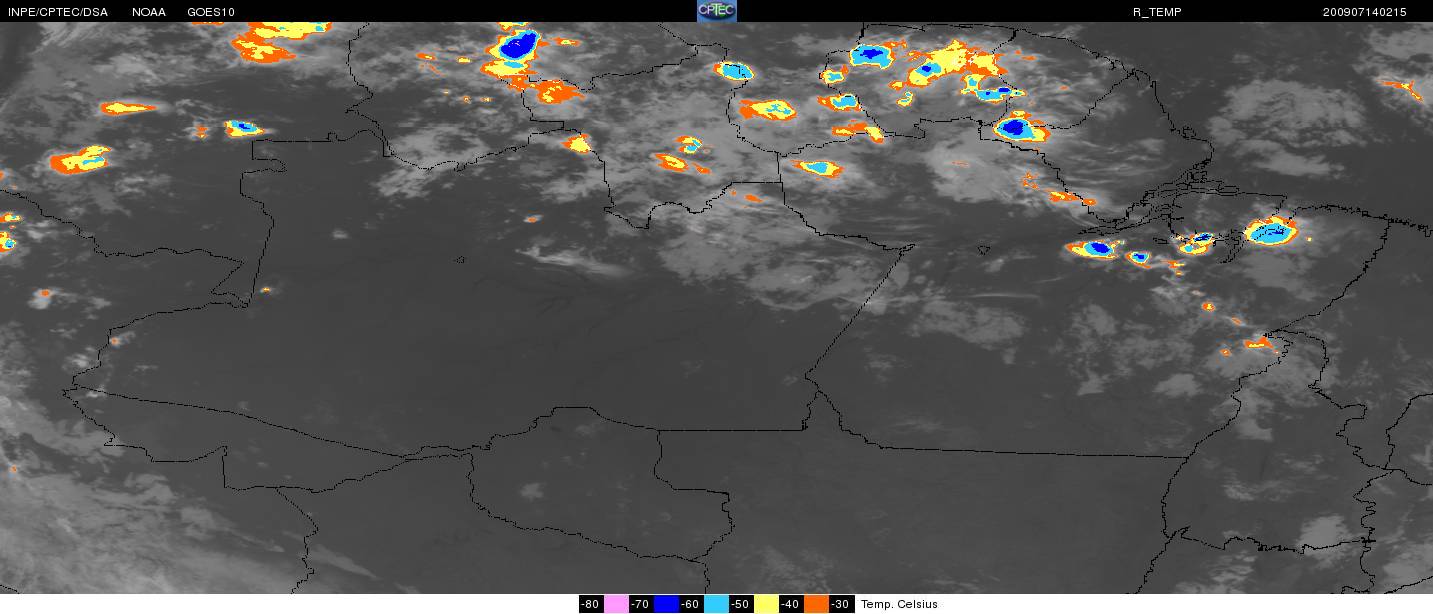Image resolution: width=1433 pixels, height=614 pixels.
Task: Click the -30 legend label
Action: click(841, 604)
